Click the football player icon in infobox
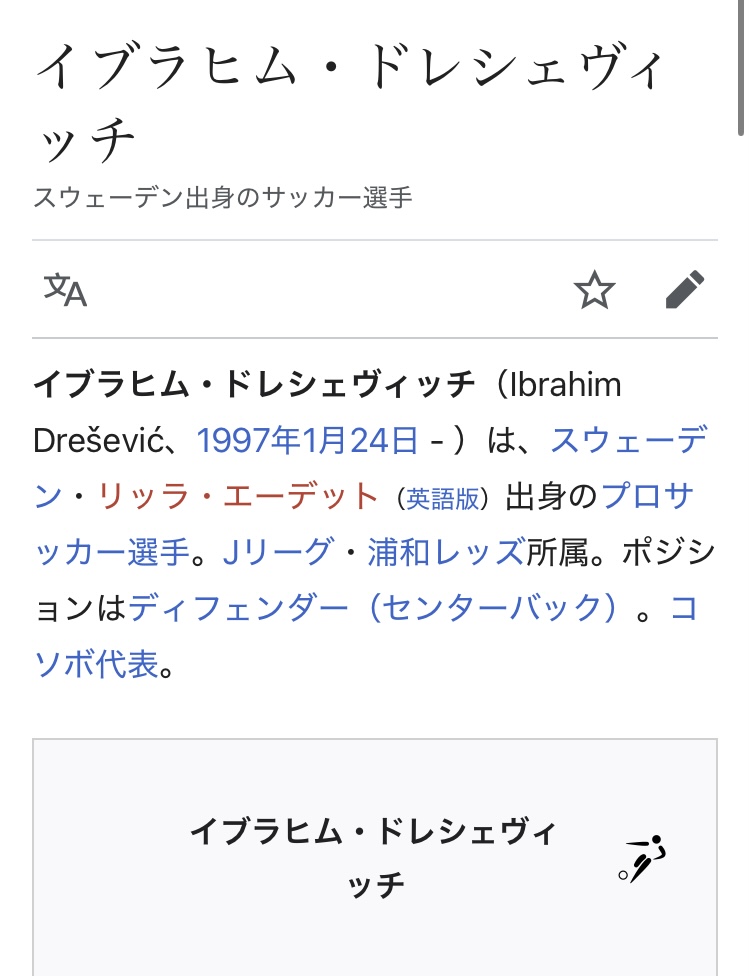The width and height of the screenshot is (750, 976). coord(642,858)
